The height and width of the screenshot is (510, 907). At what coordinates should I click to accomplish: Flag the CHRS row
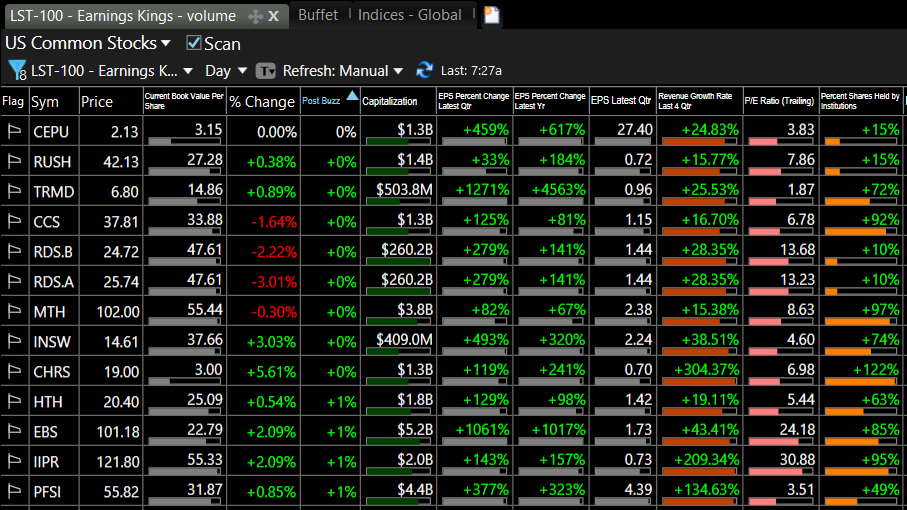[x=14, y=372]
